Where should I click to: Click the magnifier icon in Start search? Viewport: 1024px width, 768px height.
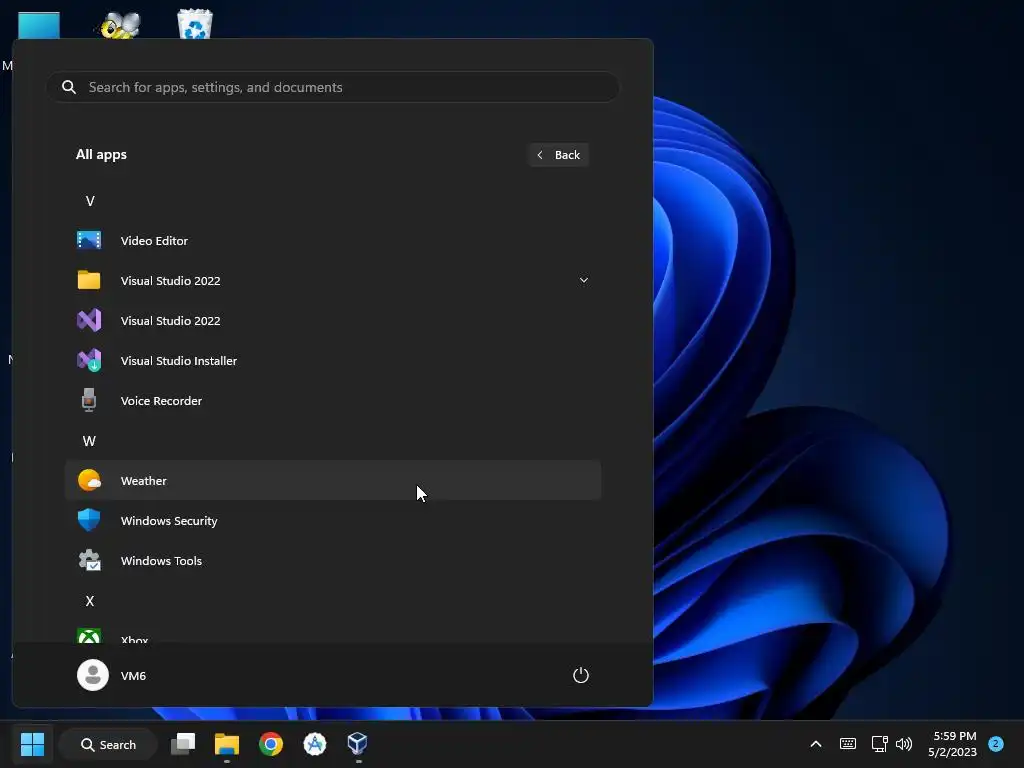[x=69, y=87]
